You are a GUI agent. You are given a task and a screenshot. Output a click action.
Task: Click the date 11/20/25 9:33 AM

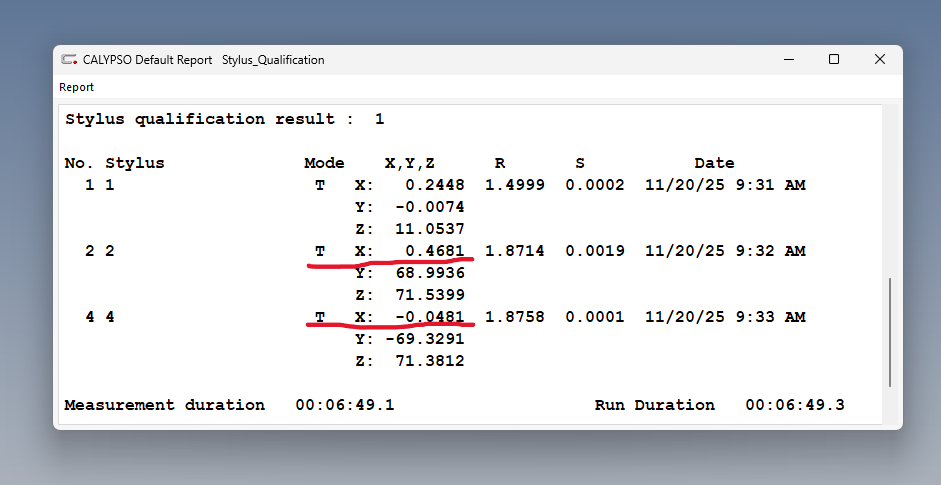coord(725,317)
